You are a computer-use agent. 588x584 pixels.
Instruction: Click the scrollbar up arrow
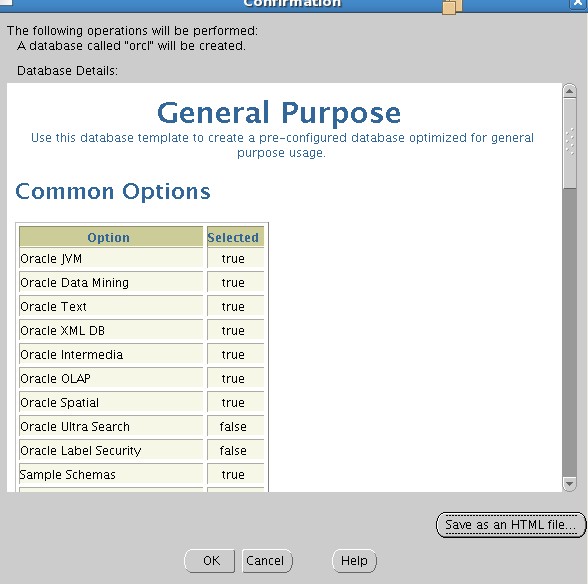pyautogui.click(x=569, y=91)
